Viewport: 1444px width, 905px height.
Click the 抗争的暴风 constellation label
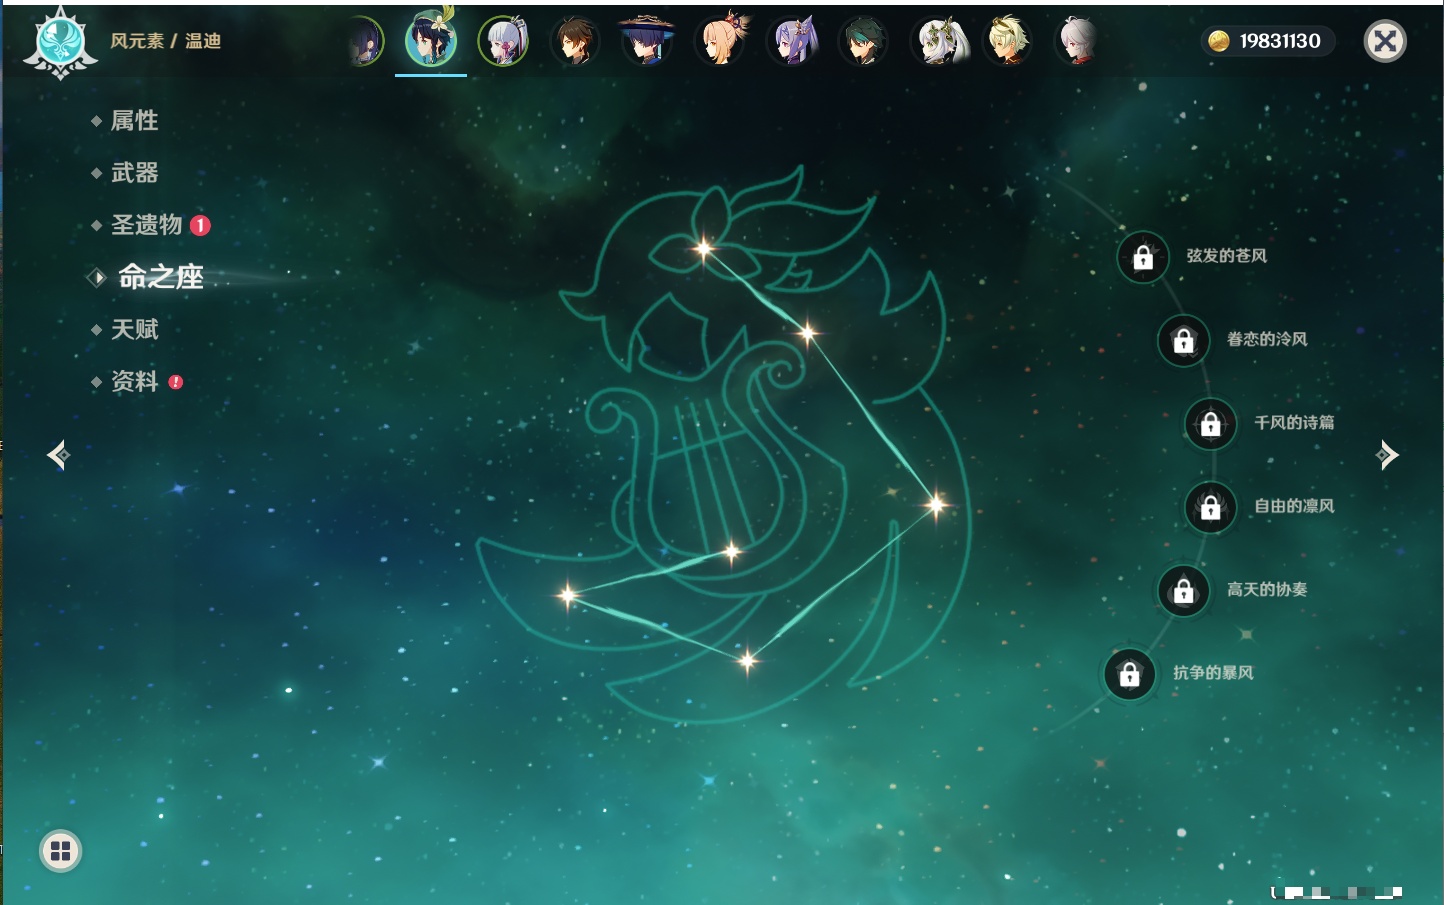(x=1213, y=673)
